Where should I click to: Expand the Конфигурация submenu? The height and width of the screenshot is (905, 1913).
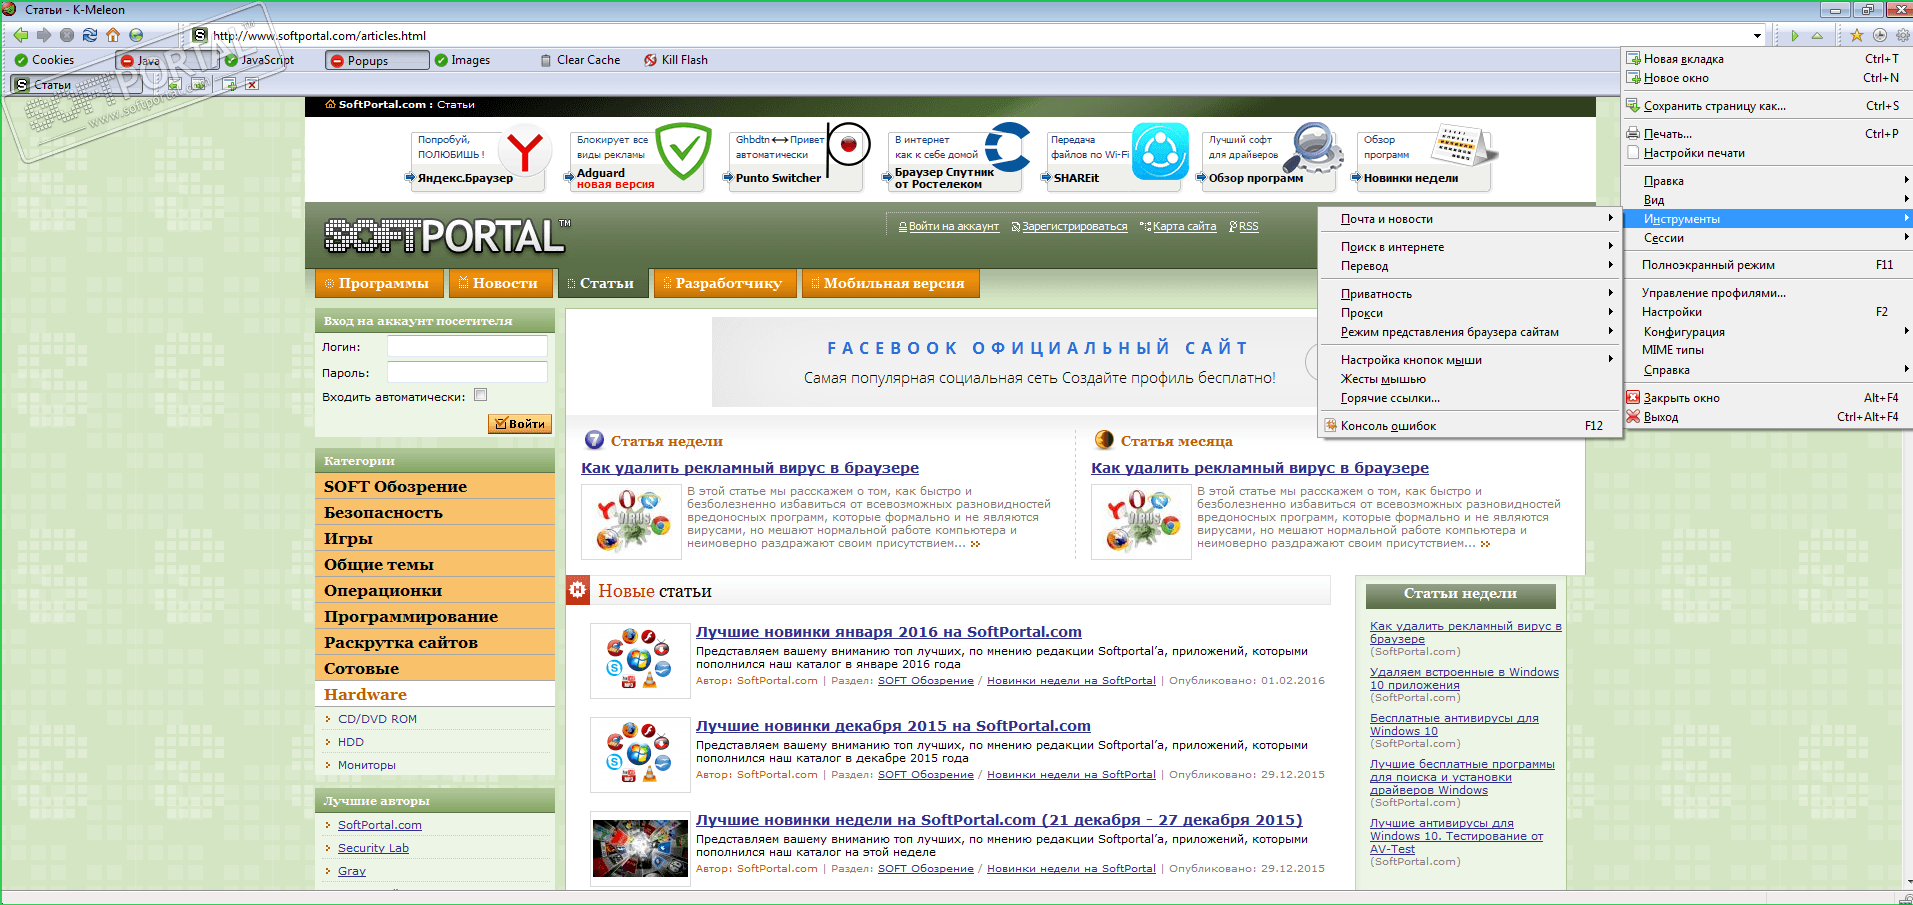(x=1767, y=332)
